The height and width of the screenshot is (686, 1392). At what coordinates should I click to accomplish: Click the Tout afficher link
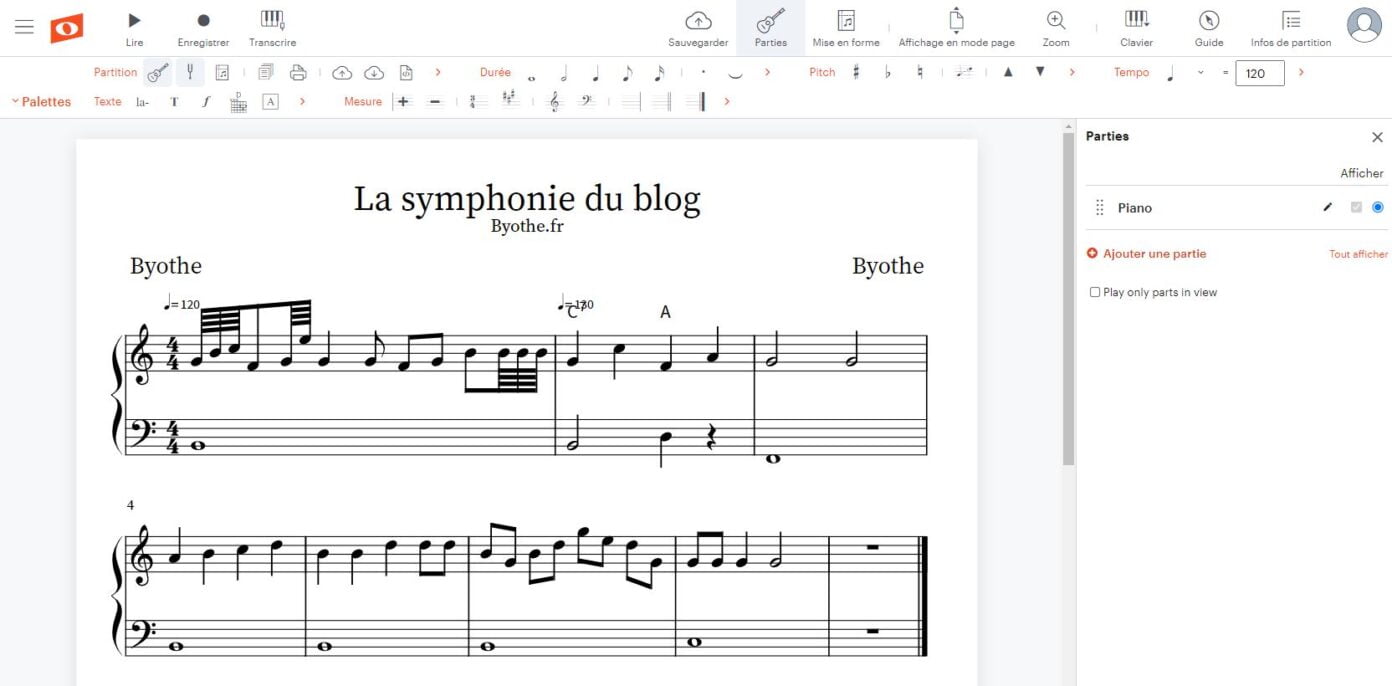pyautogui.click(x=1357, y=254)
